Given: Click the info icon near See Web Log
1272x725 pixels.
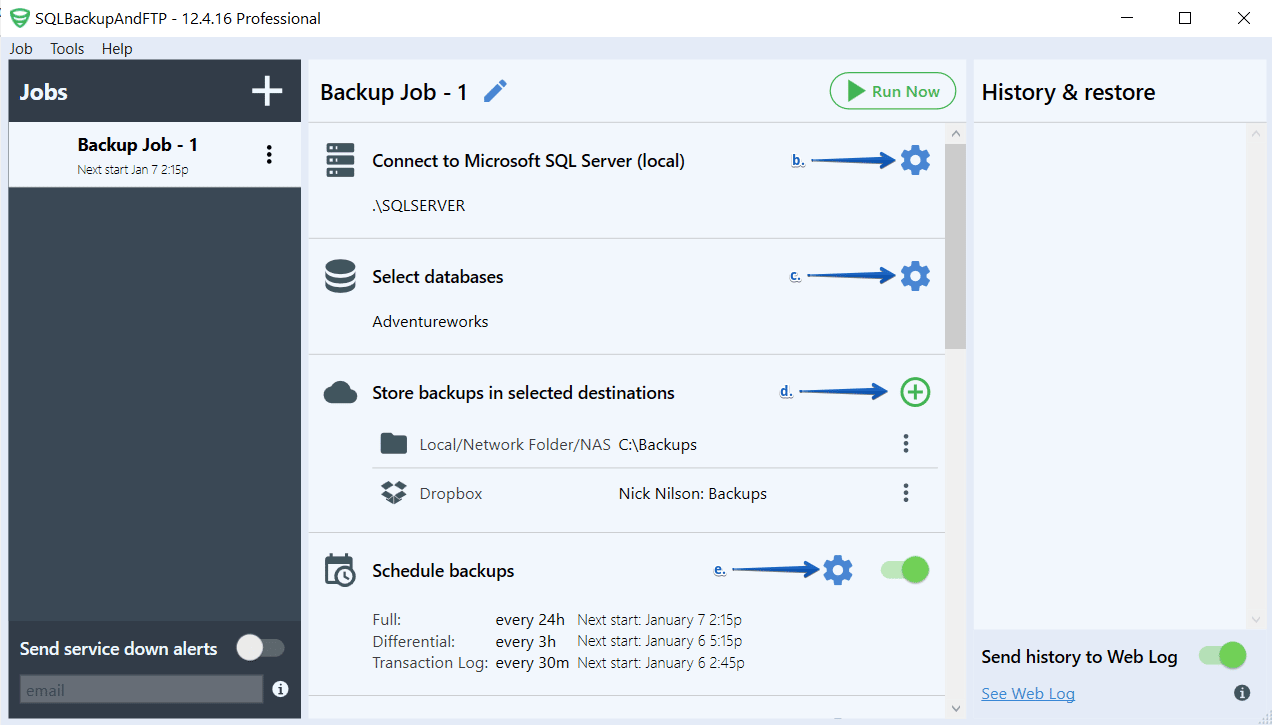Looking at the screenshot, I should coord(1242,693).
